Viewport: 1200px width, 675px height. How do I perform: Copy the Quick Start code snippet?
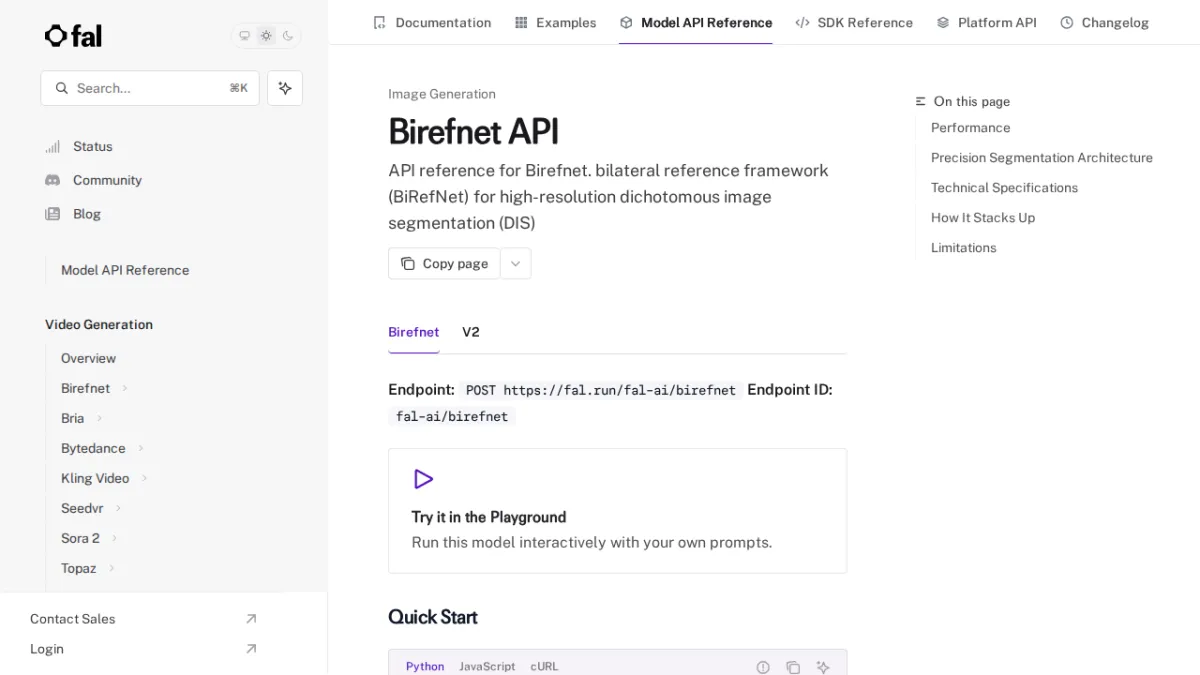793,667
